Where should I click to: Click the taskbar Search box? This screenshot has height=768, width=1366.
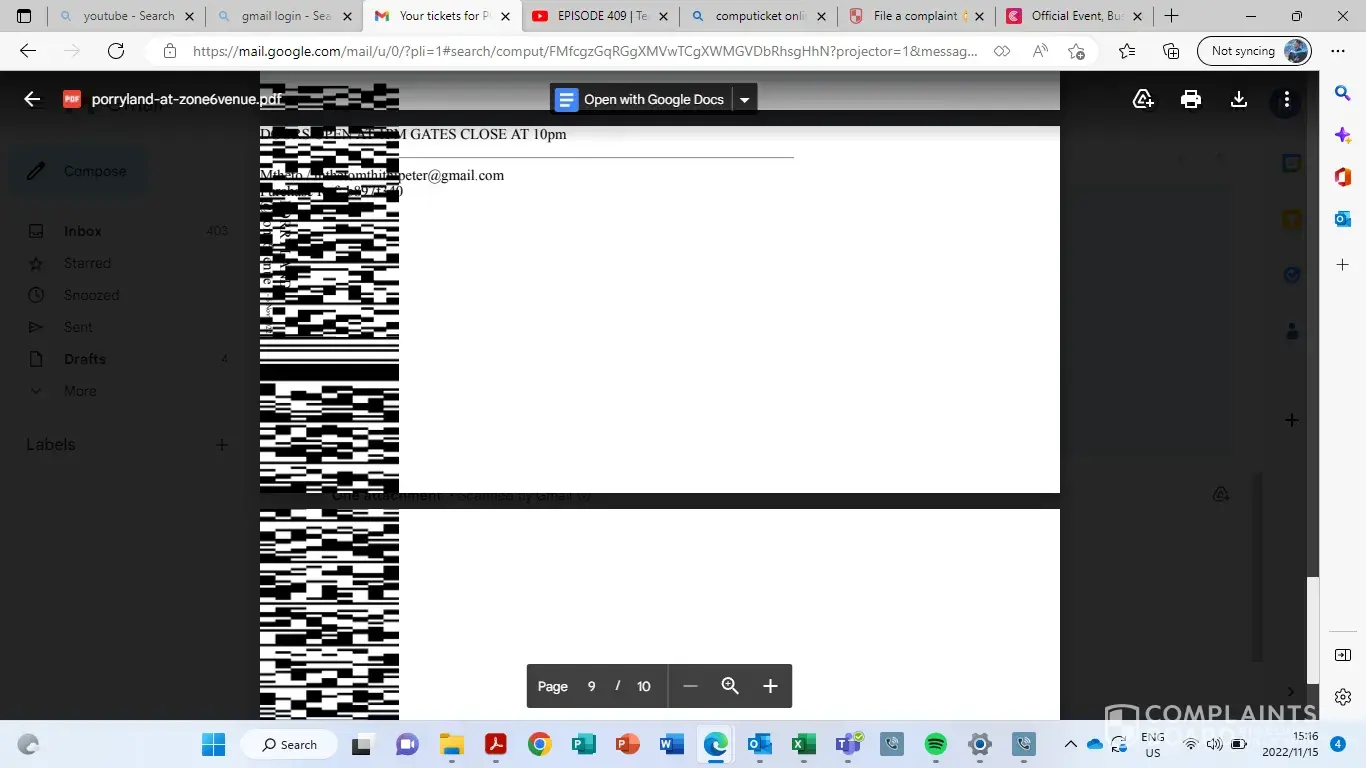[x=289, y=744]
